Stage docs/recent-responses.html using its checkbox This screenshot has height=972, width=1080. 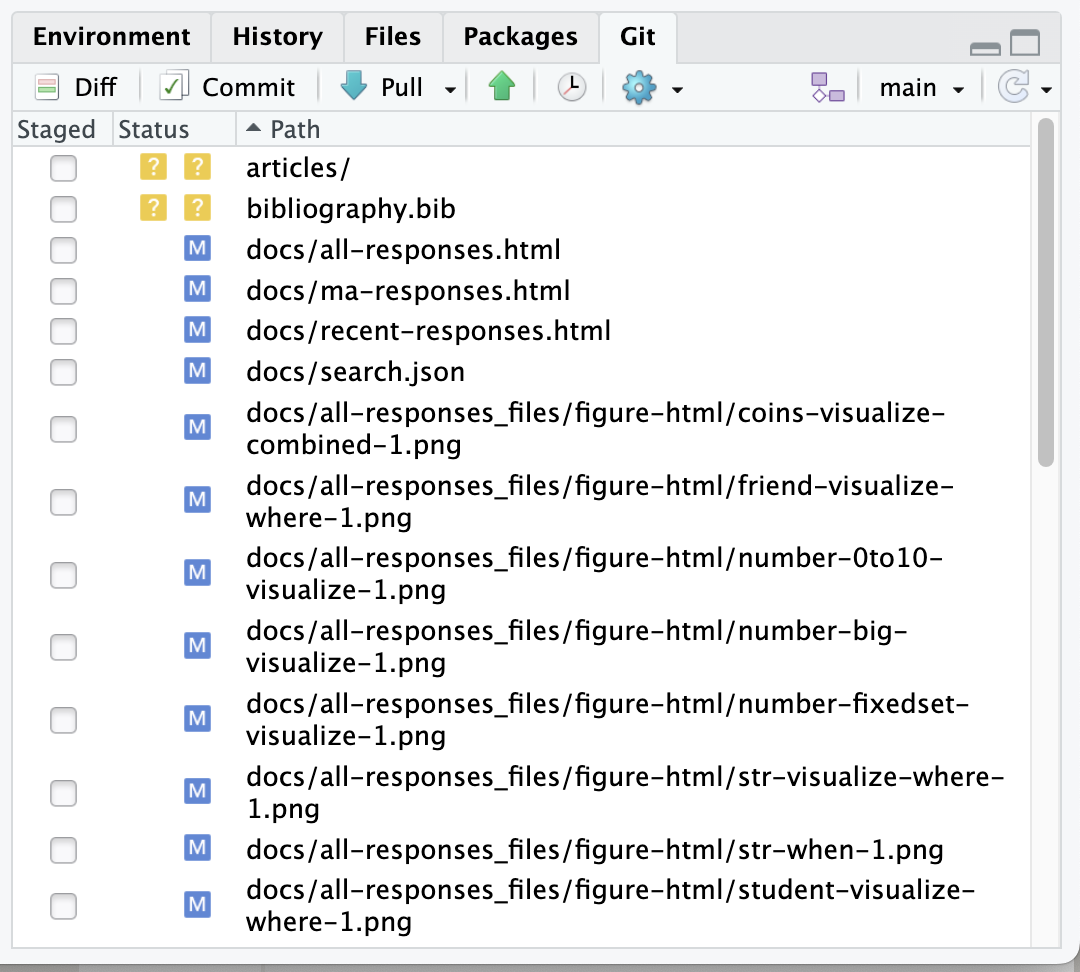[63, 331]
